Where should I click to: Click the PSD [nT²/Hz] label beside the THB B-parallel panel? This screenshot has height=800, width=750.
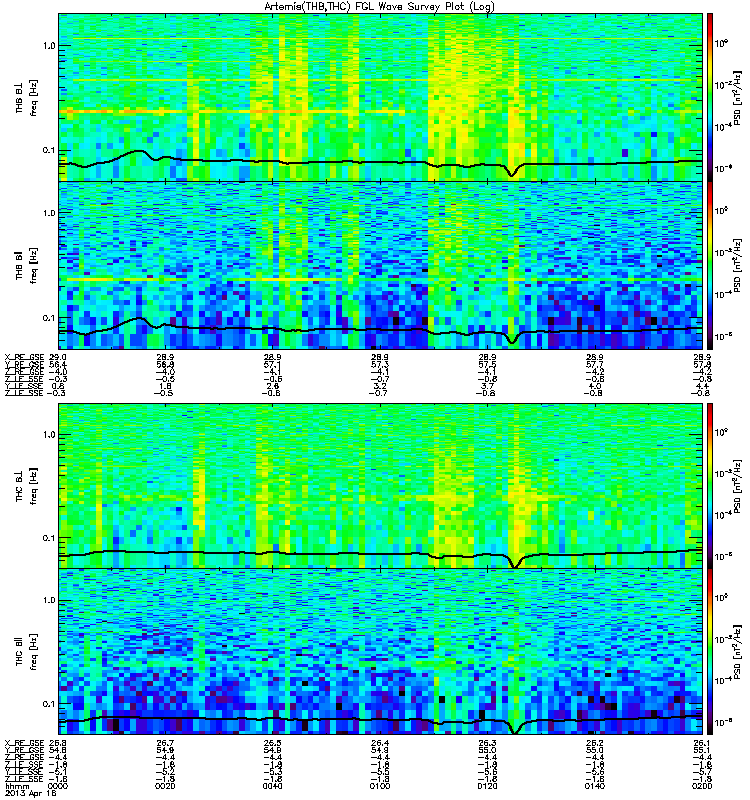click(x=738, y=266)
